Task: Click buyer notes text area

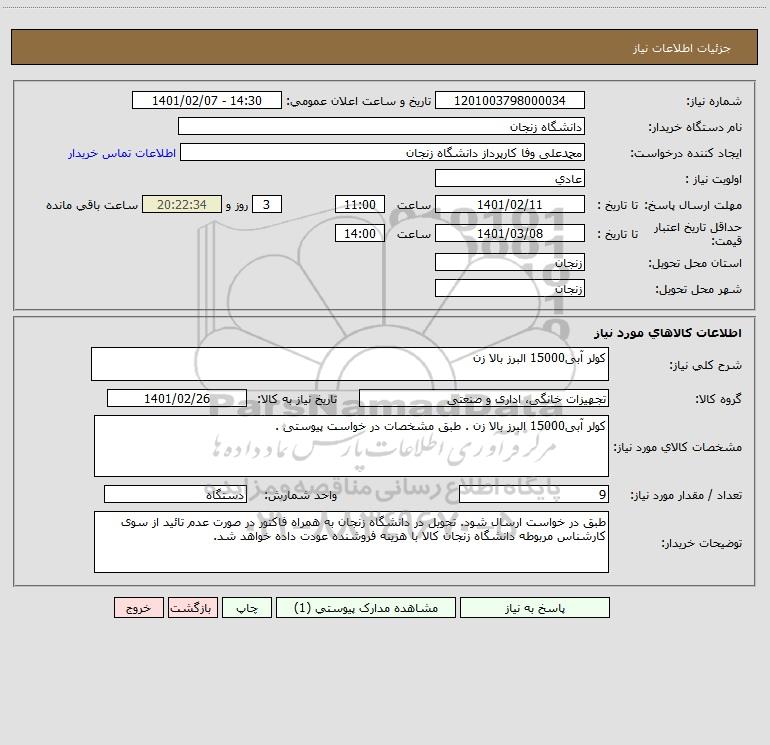Action: click(x=351, y=542)
